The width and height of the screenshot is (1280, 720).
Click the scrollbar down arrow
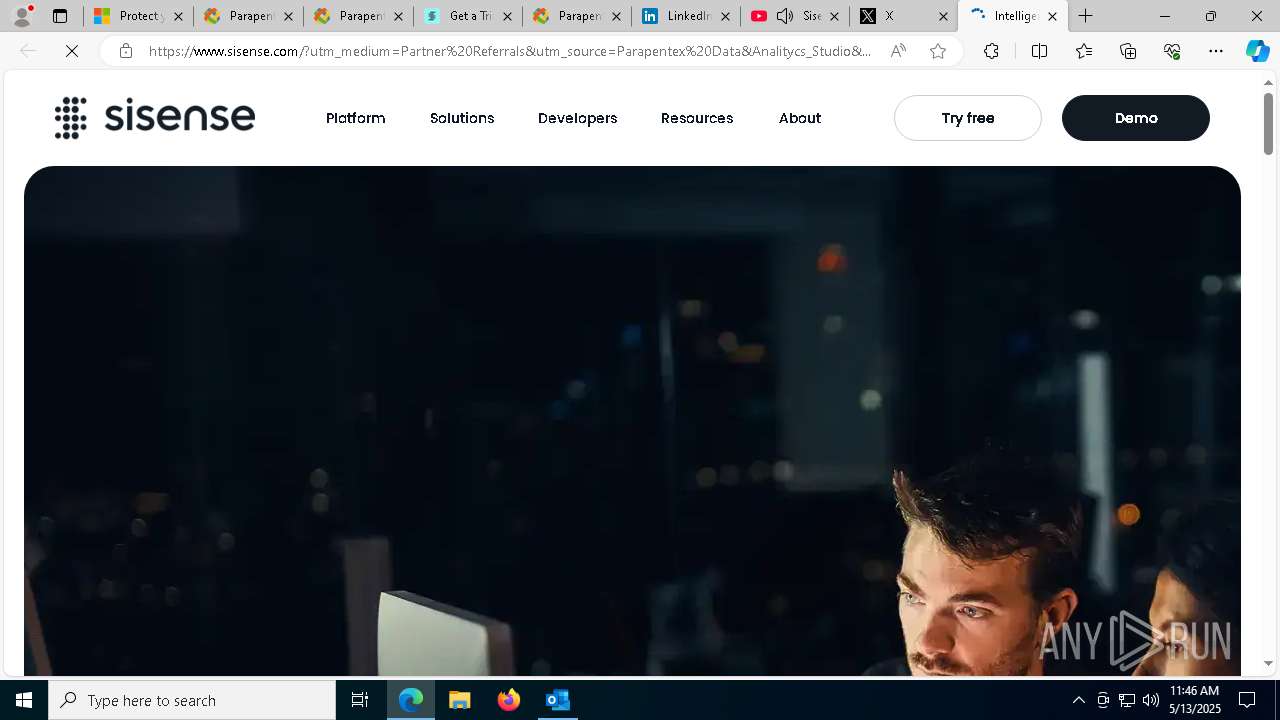pos(1268,663)
